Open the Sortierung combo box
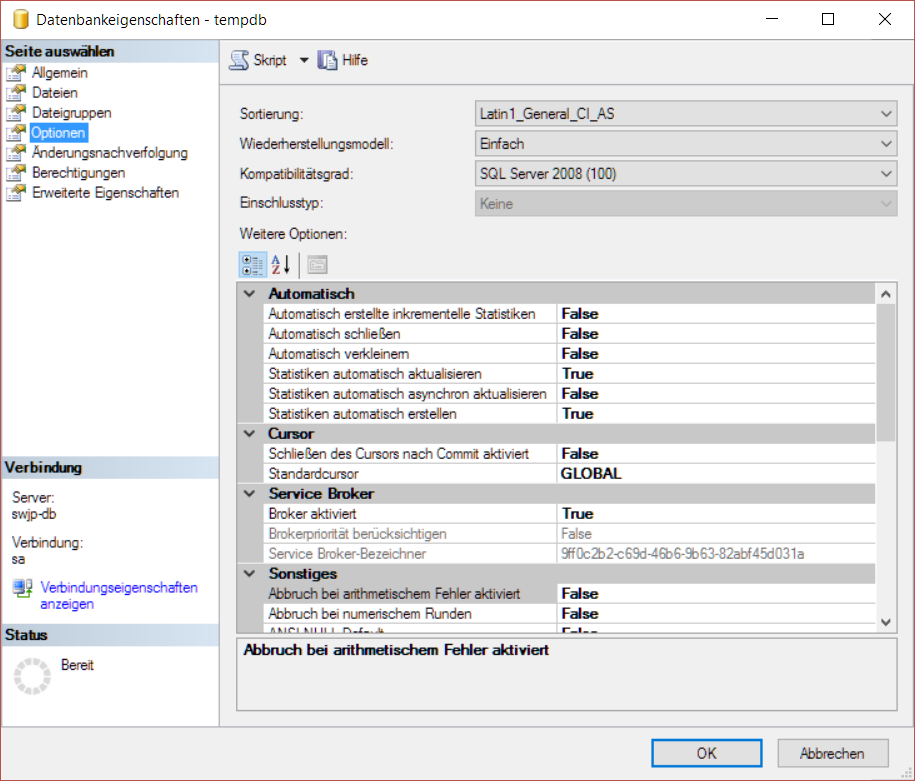Viewport: 915px width, 781px height. [886, 114]
